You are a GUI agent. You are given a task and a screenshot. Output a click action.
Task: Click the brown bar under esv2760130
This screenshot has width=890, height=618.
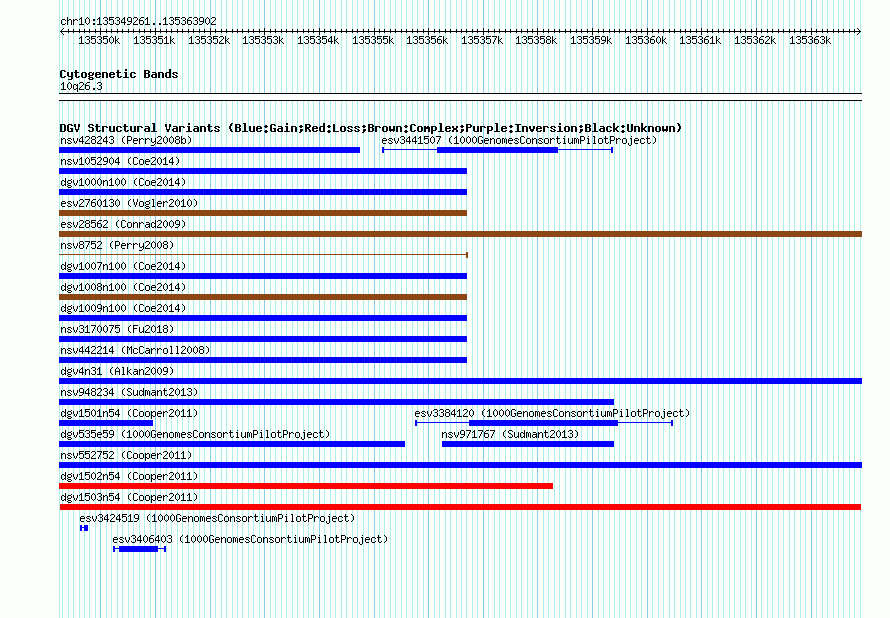(x=263, y=213)
